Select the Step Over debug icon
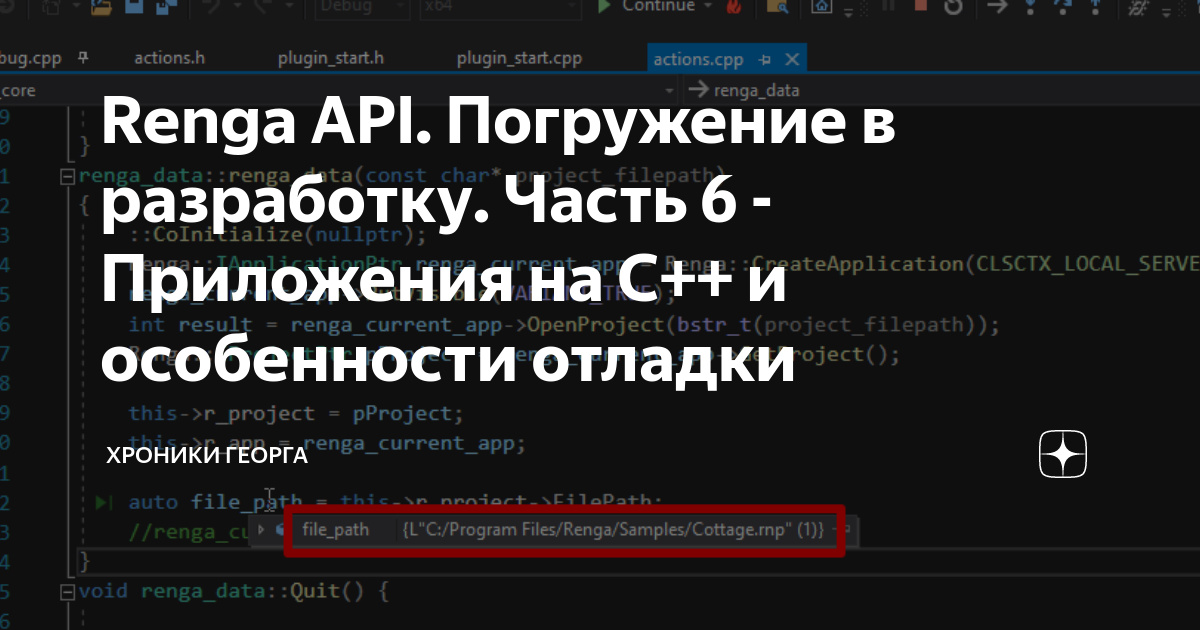This screenshot has height=630, width=1200. (1062, 7)
